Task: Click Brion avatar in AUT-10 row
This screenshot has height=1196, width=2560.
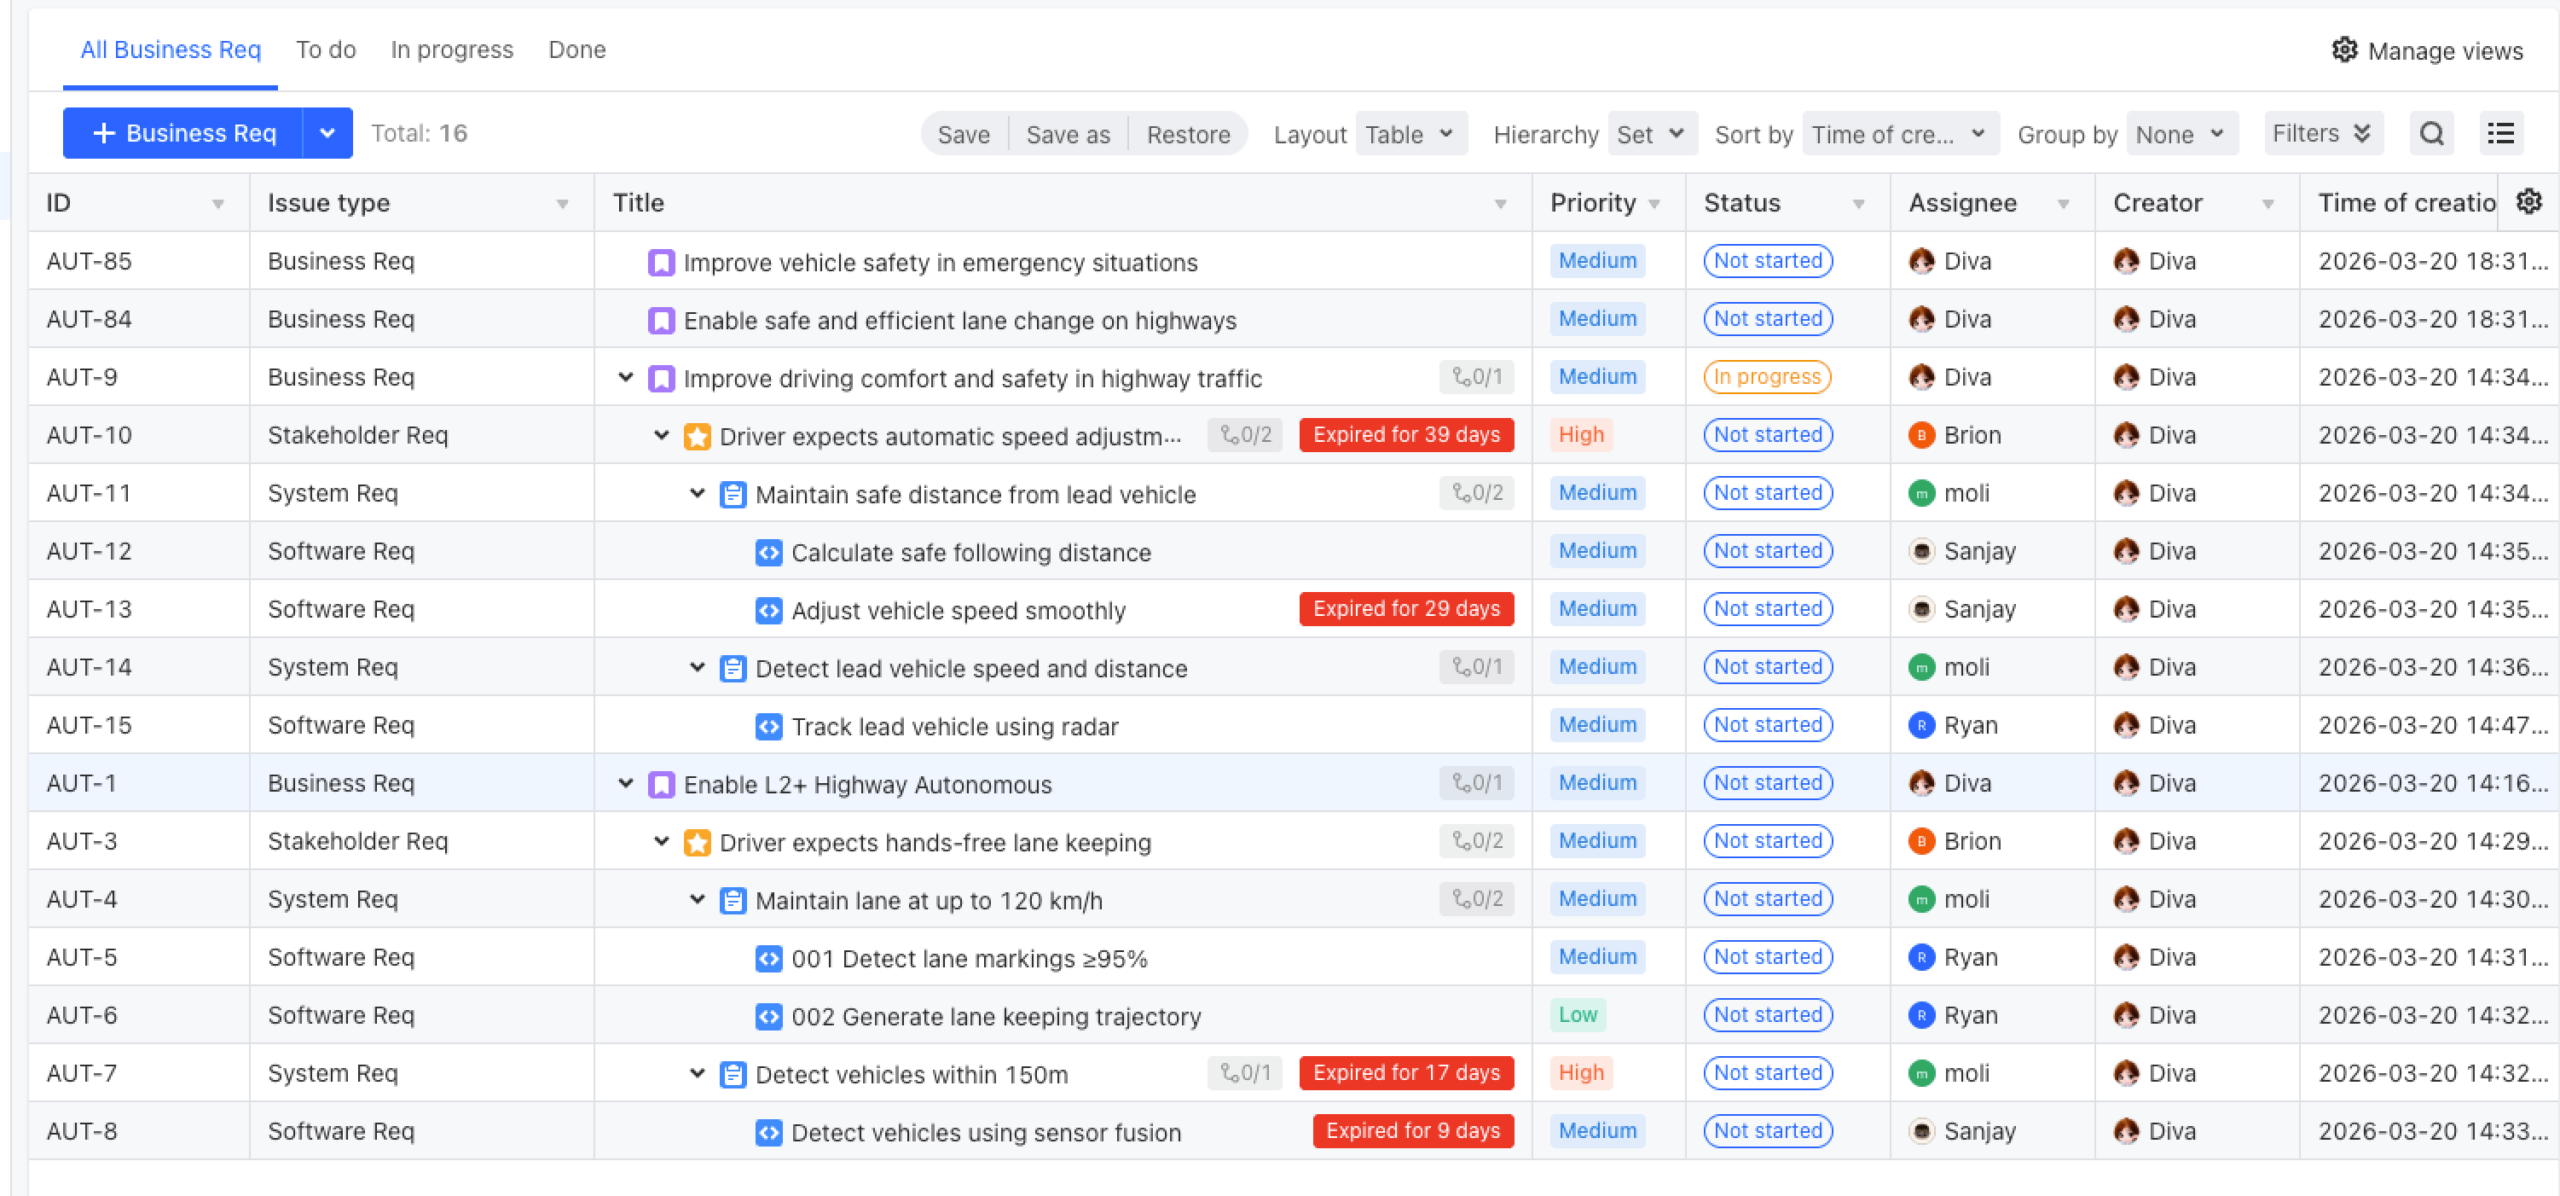Action: click(x=1921, y=435)
